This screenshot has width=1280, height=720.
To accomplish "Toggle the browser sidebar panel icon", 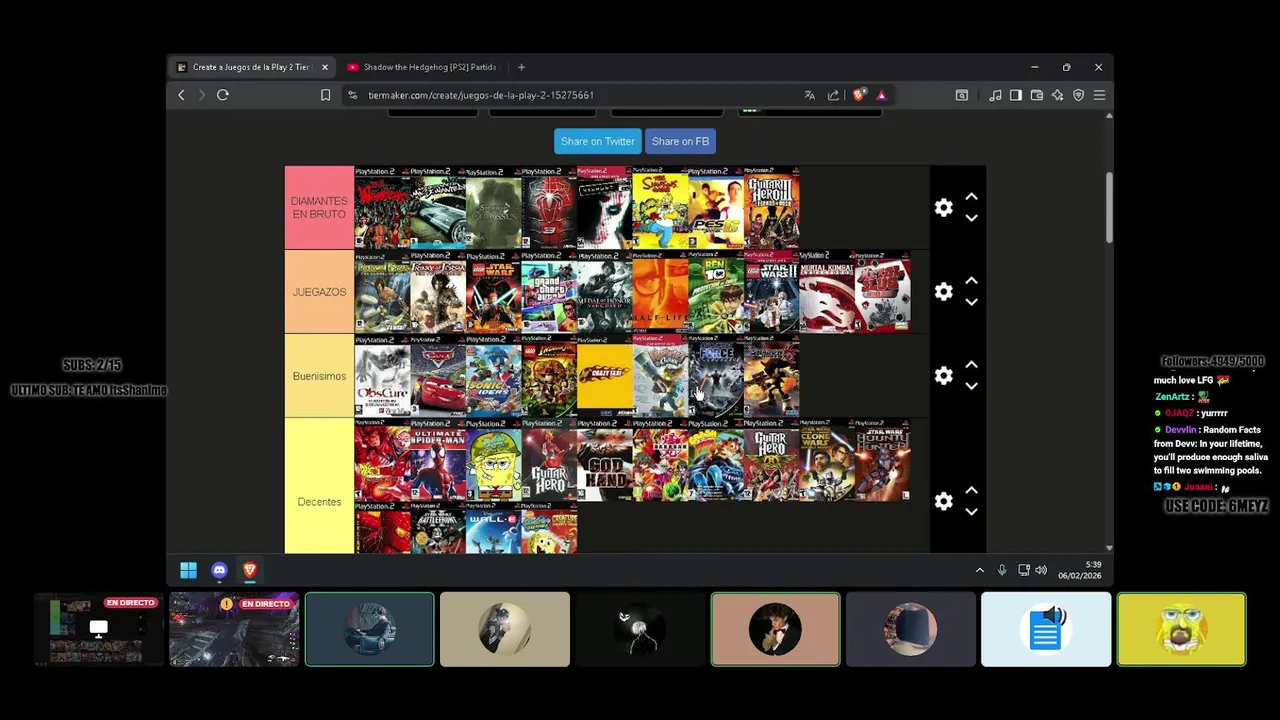I will tap(1016, 95).
